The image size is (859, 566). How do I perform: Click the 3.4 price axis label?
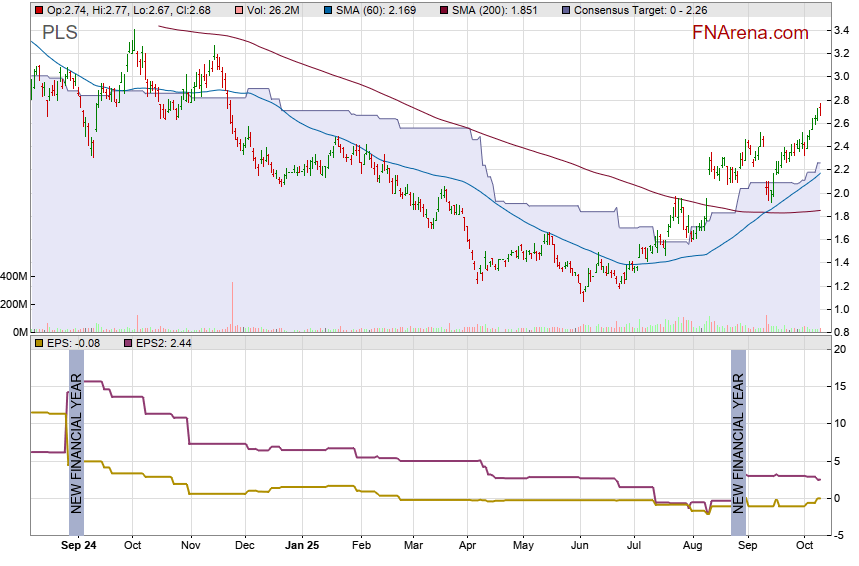tap(842, 31)
